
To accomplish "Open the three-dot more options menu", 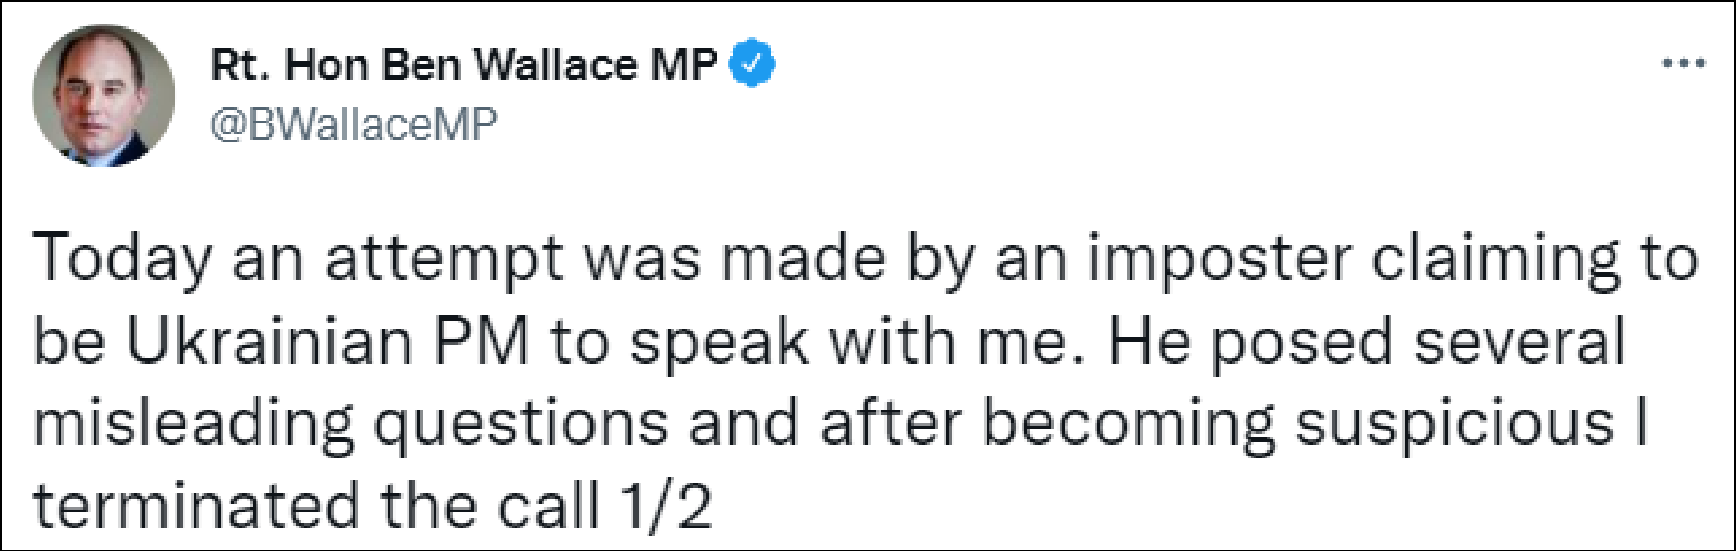I will click(x=1683, y=64).
